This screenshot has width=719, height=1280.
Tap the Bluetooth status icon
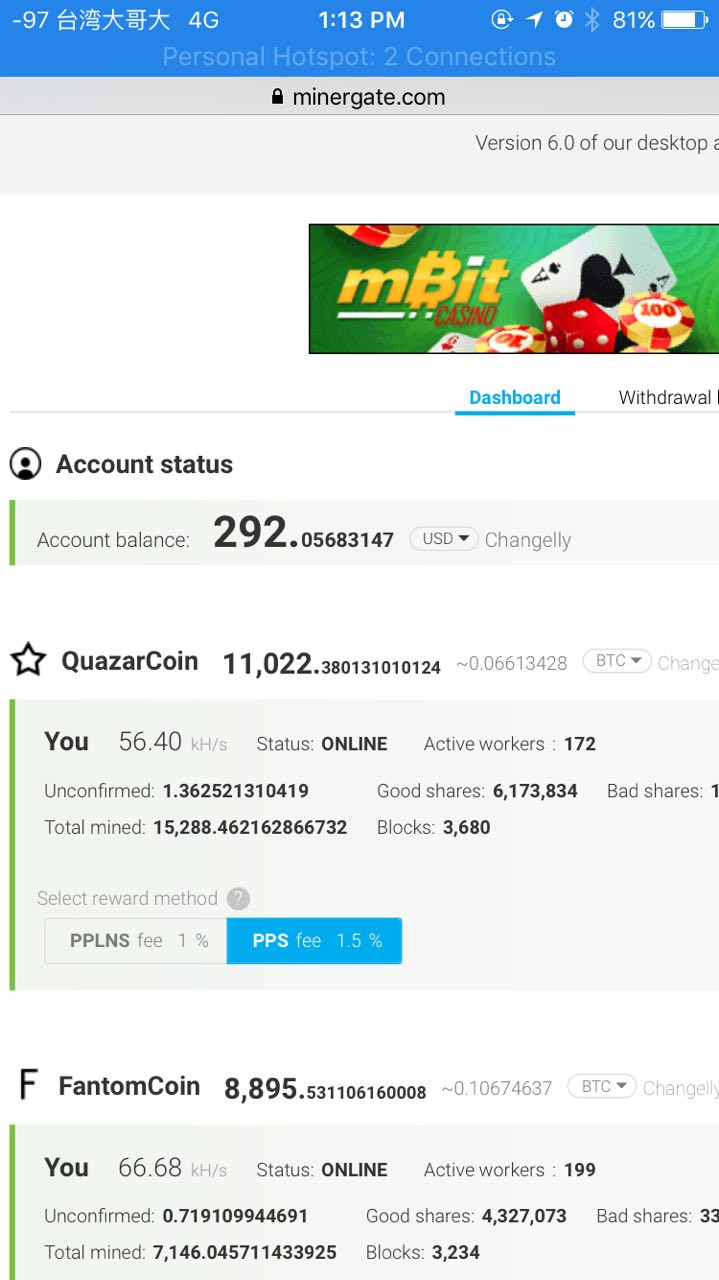[592, 20]
